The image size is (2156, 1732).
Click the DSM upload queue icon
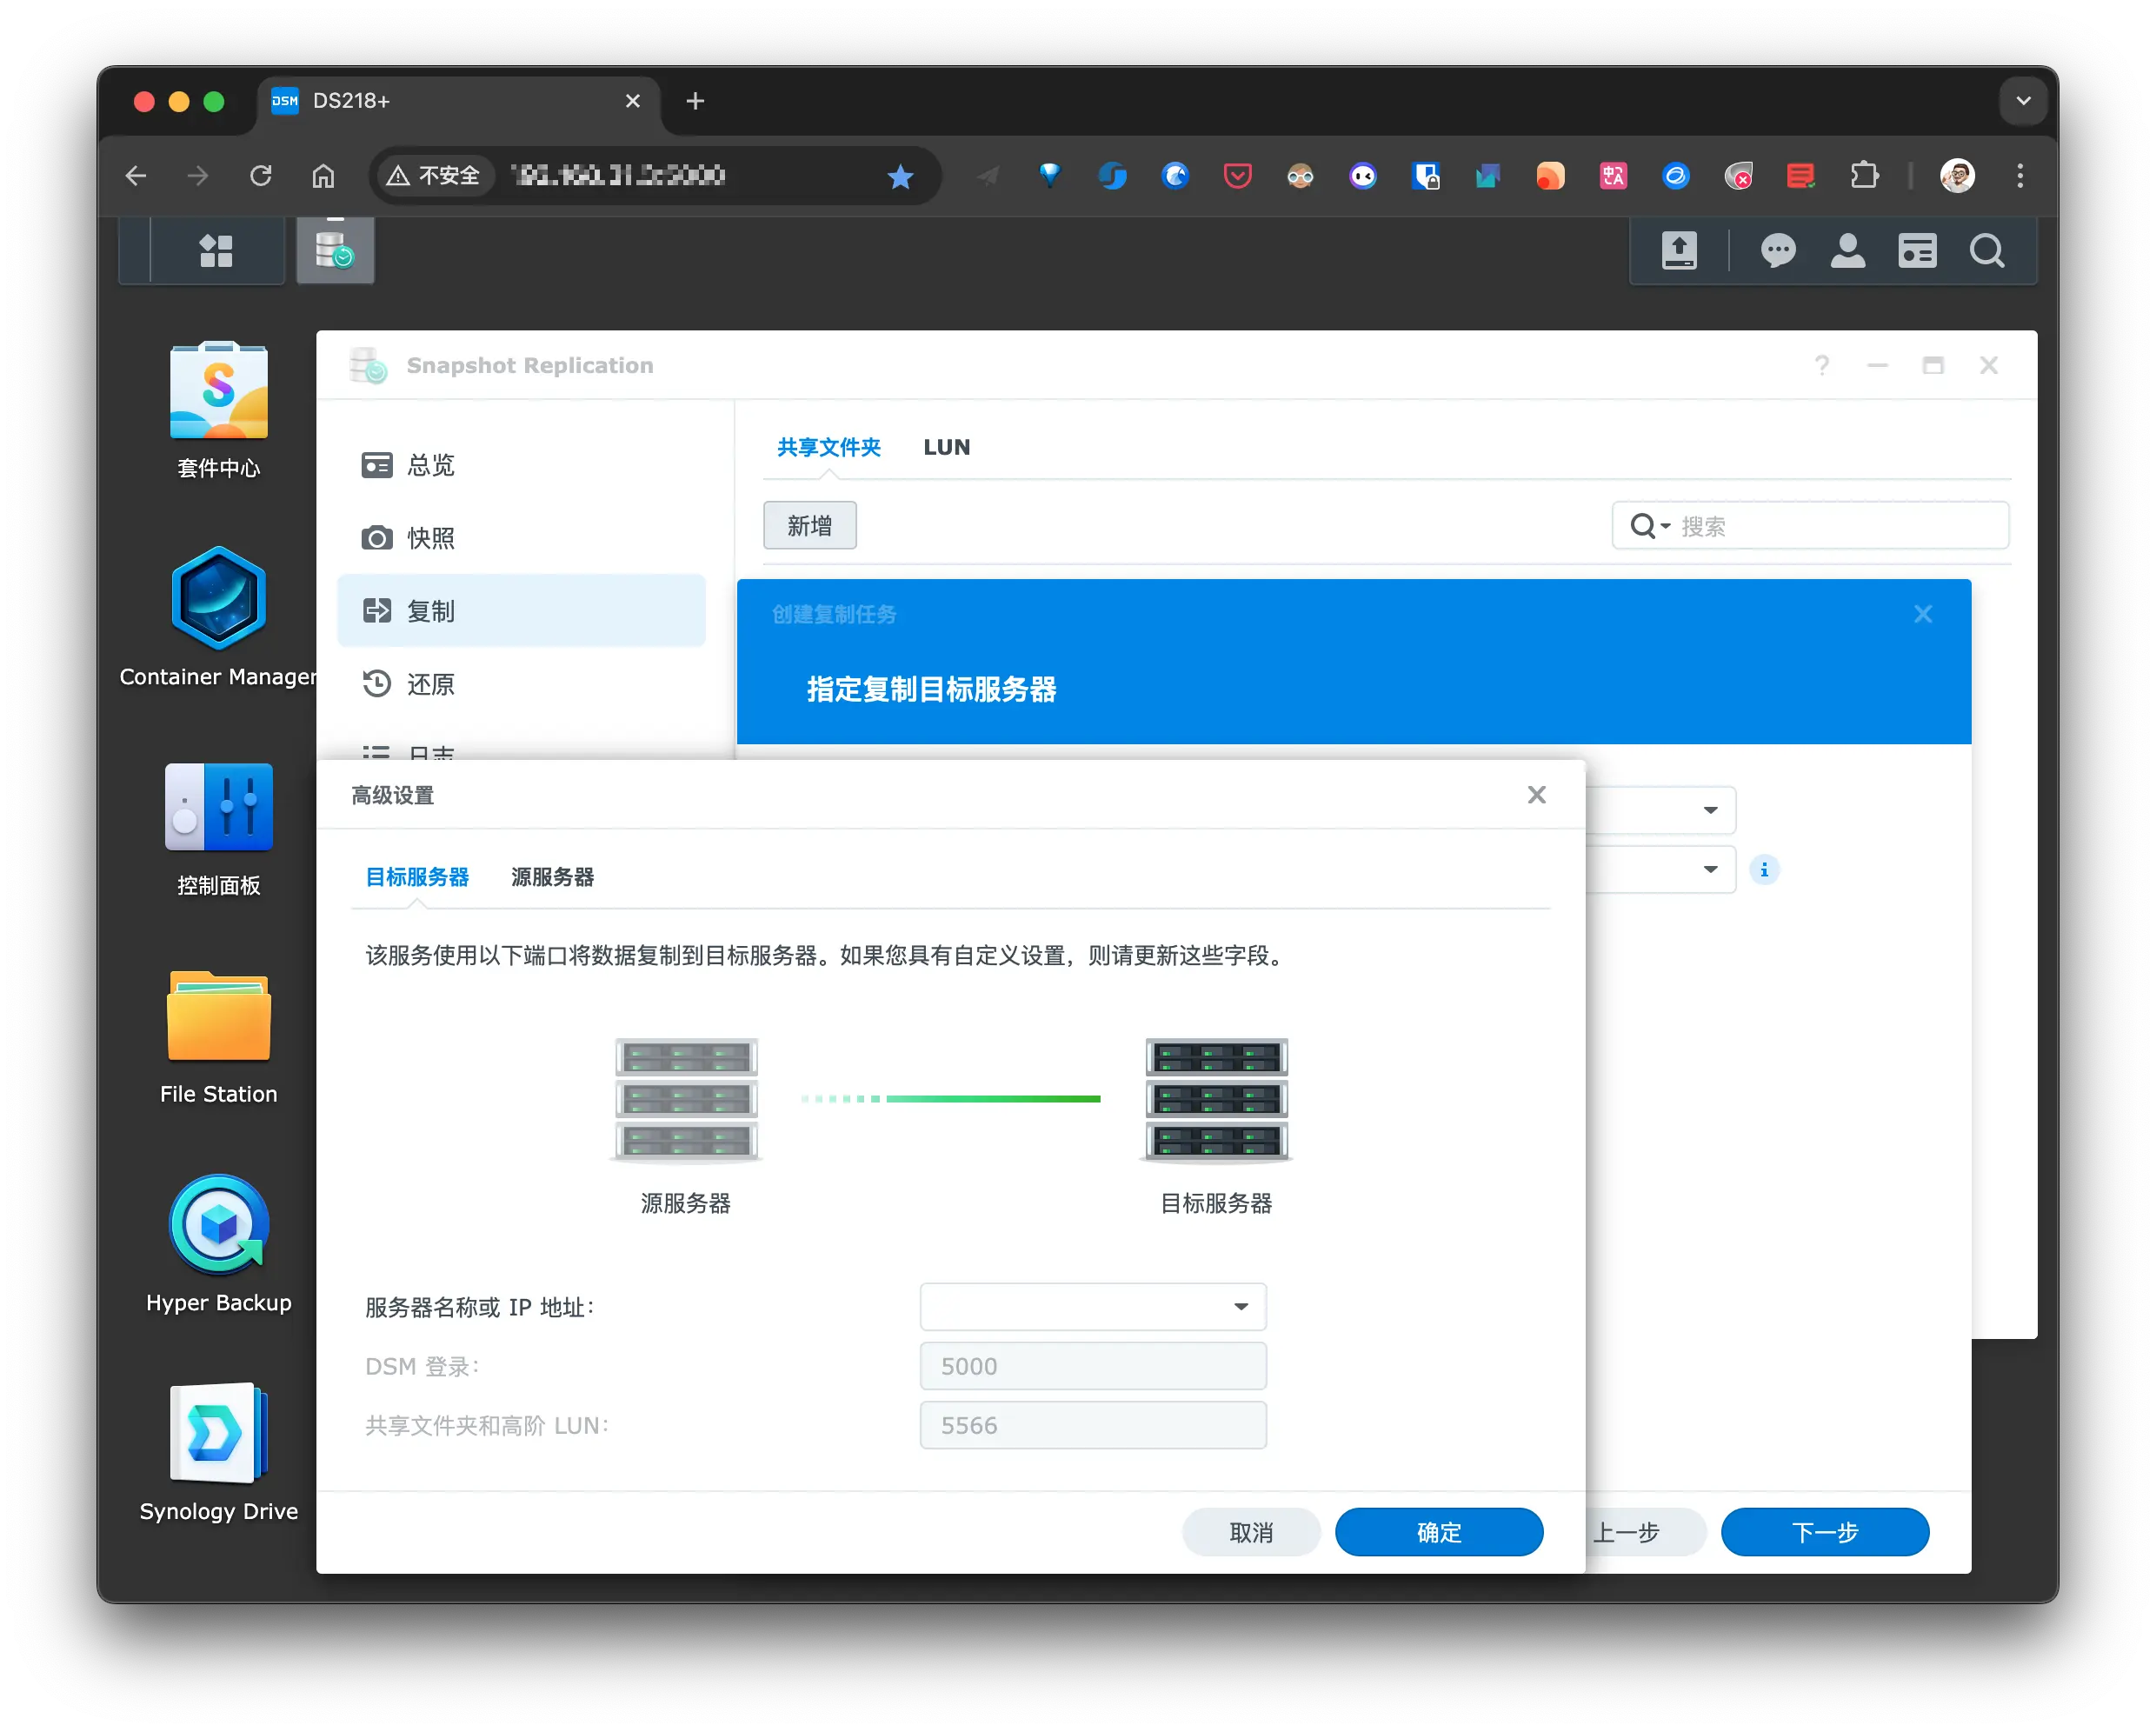pos(1679,251)
